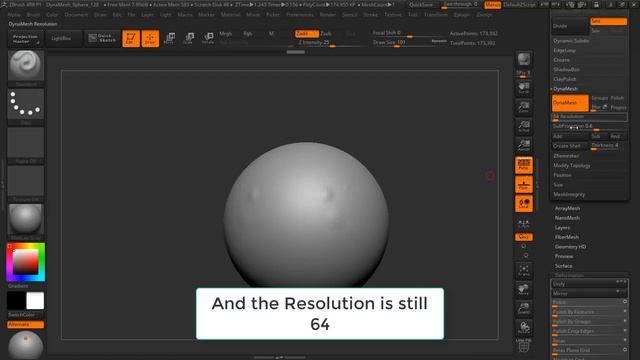Open the Document menu
This screenshot has width=640, height=360.
76,15
